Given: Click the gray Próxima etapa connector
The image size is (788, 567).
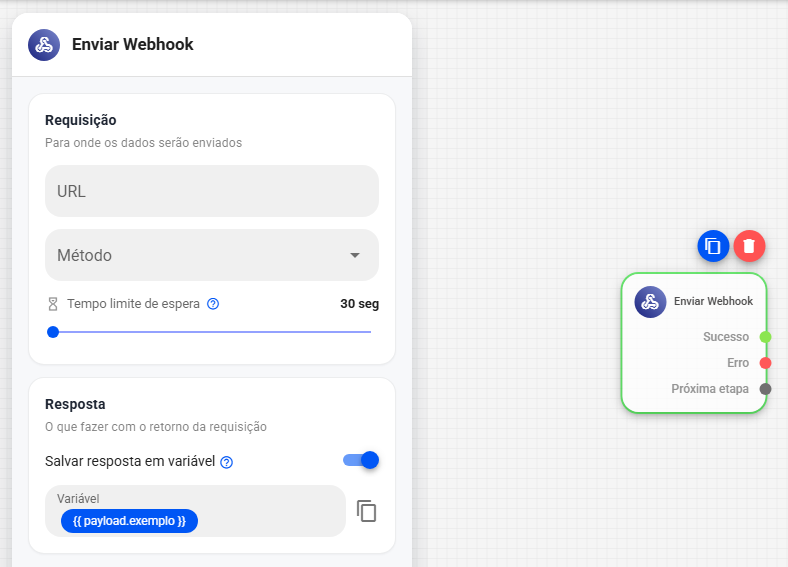Looking at the screenshot, I should tap(765, 389).
